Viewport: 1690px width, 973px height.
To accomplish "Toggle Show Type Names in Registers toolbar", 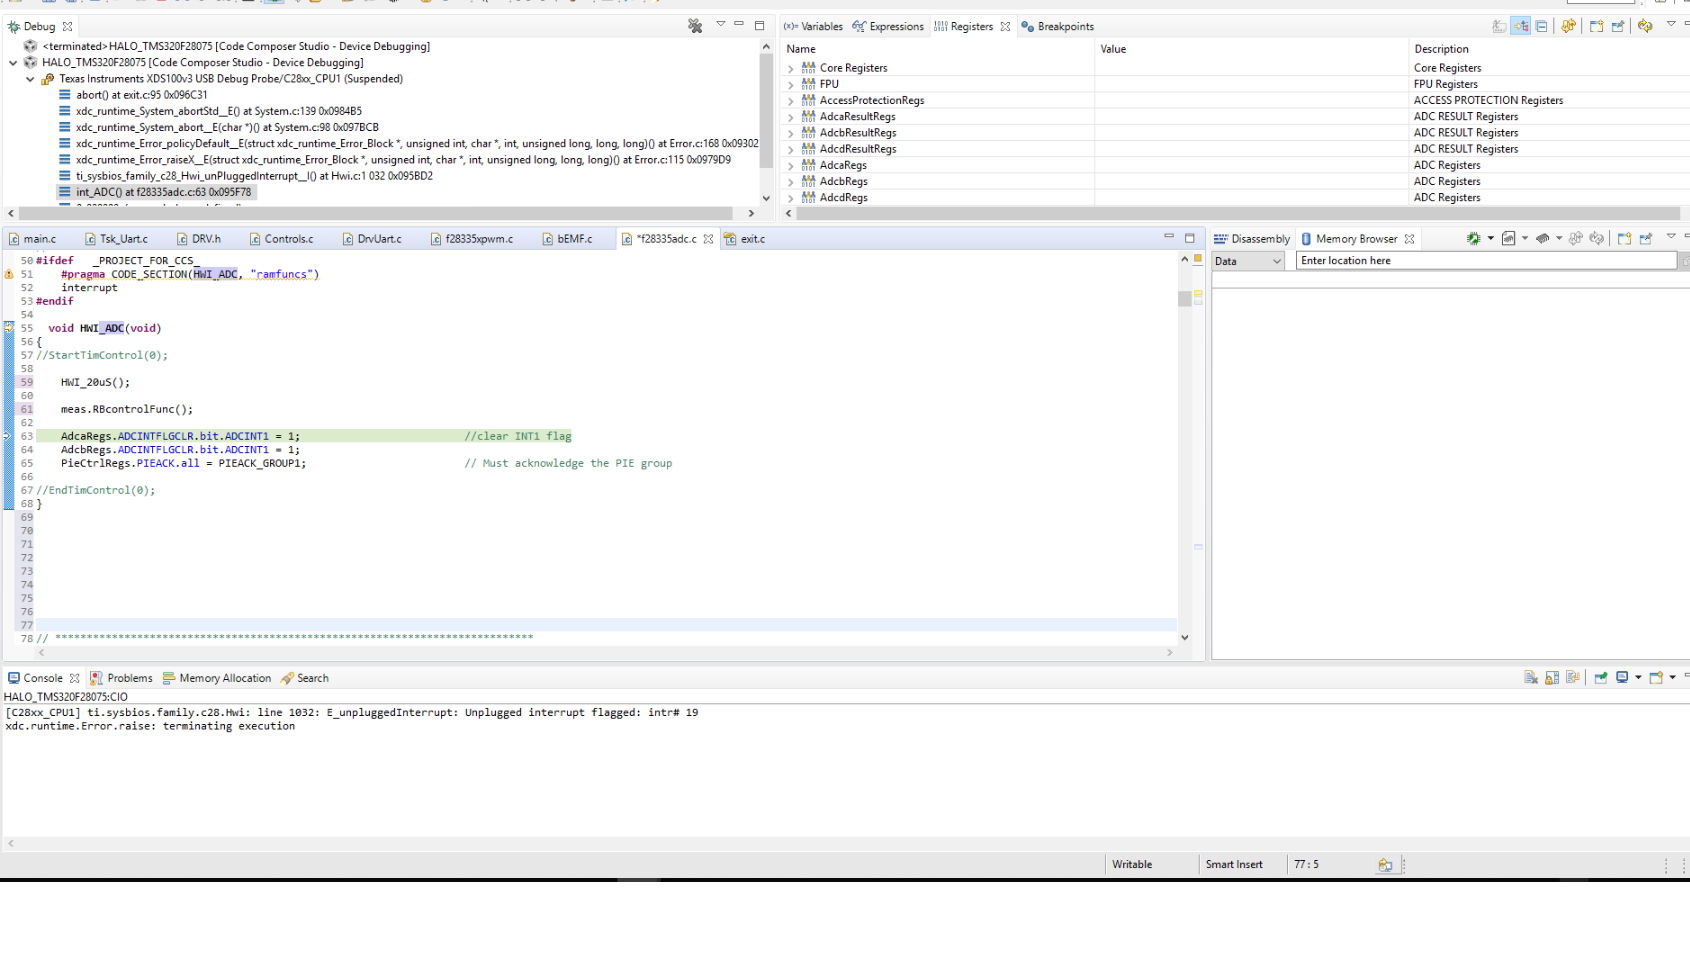I will click(x=1499, y=26).
